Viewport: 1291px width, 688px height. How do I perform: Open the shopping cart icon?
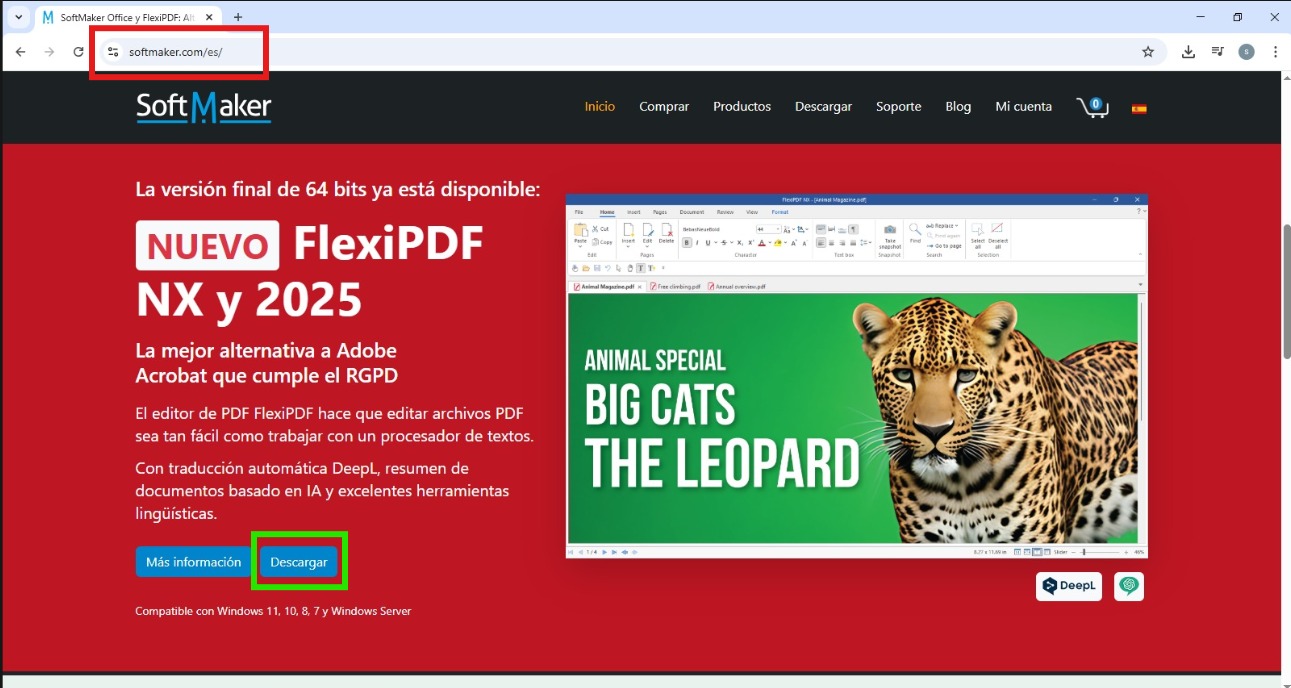(1091, 107)
